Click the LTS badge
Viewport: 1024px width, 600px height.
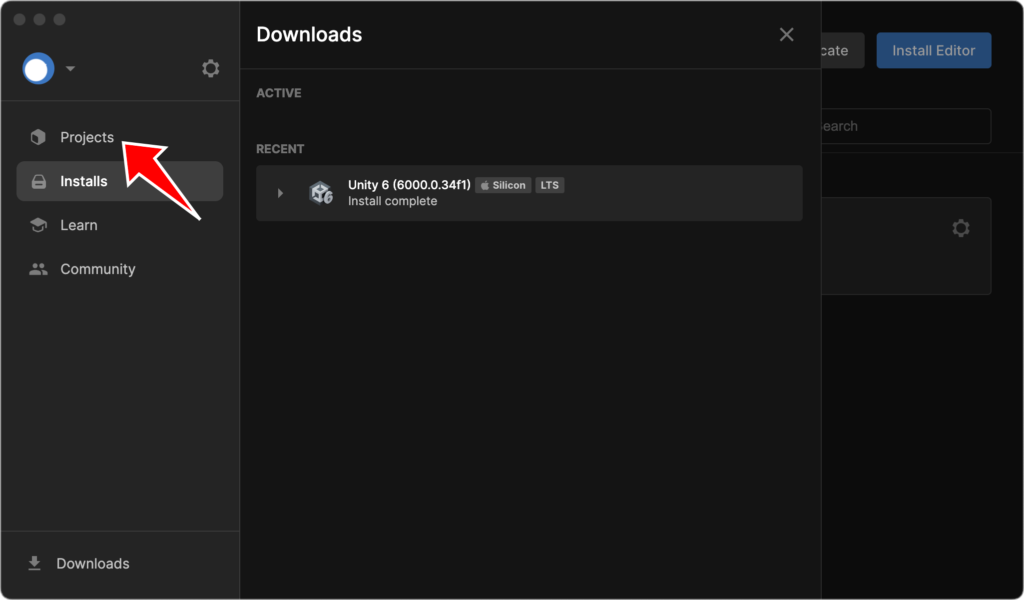click(549, 185)
